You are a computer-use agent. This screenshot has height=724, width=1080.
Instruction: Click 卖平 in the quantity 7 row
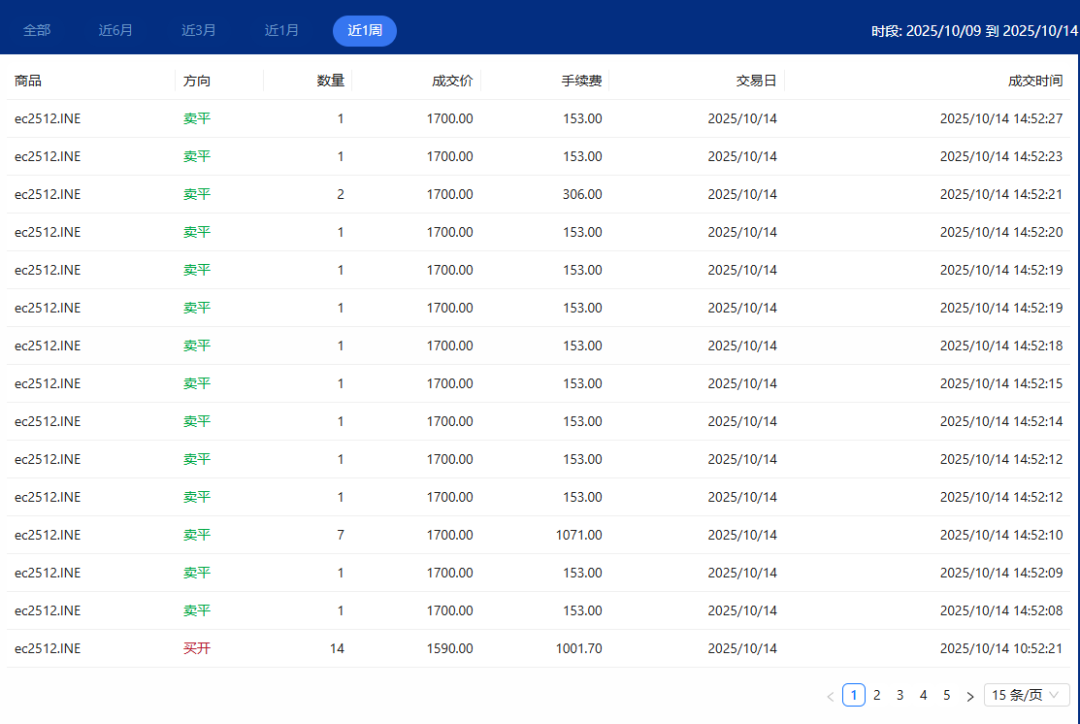point(197,535)
